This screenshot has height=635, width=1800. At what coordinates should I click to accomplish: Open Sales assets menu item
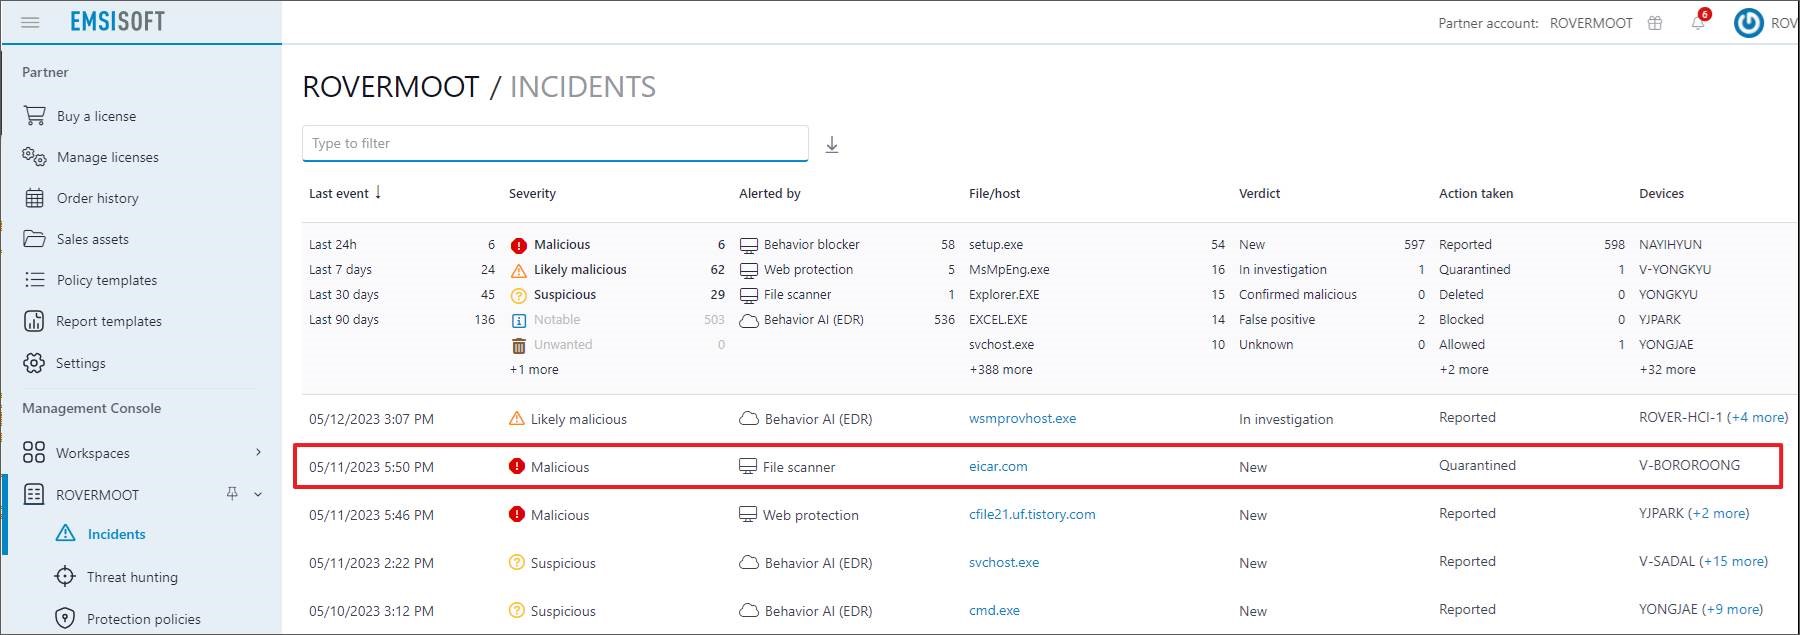[92, 239]
